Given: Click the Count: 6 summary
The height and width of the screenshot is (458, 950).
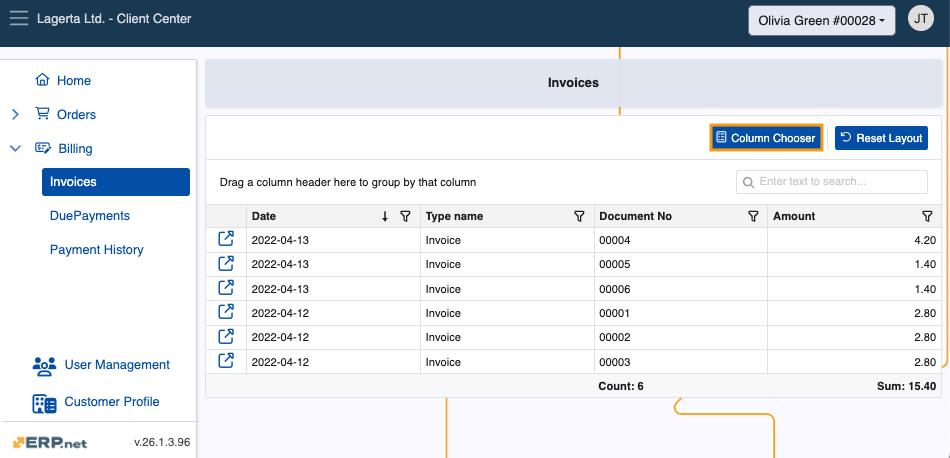Looking at the screenshot, I should (620, 386).
